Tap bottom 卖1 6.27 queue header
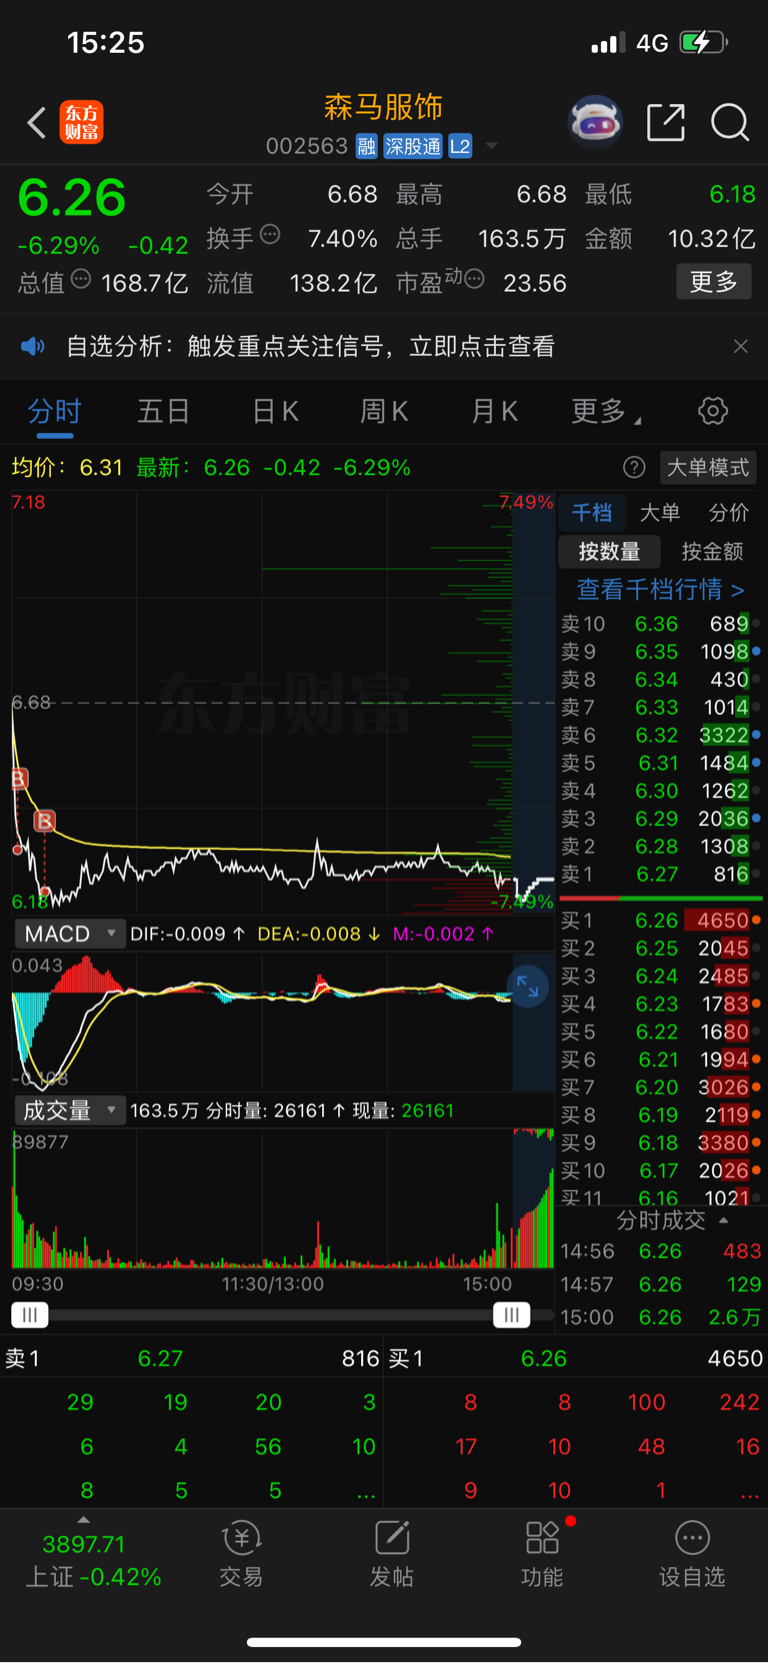Viewport: 768px width, 1663px height. [191, 1358]
